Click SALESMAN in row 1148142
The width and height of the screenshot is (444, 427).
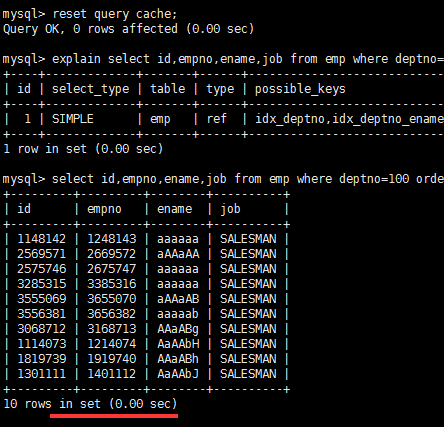tap(248, 239)
